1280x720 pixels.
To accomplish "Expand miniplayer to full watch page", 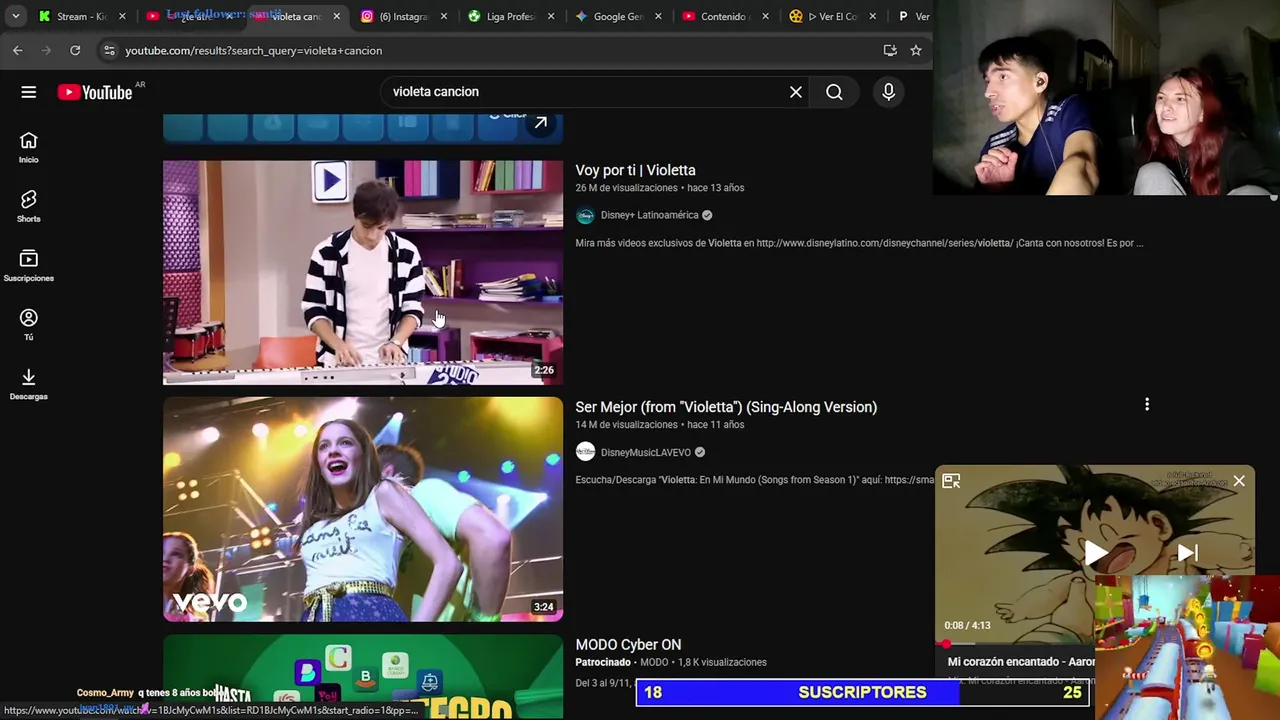I will point(951,481).
